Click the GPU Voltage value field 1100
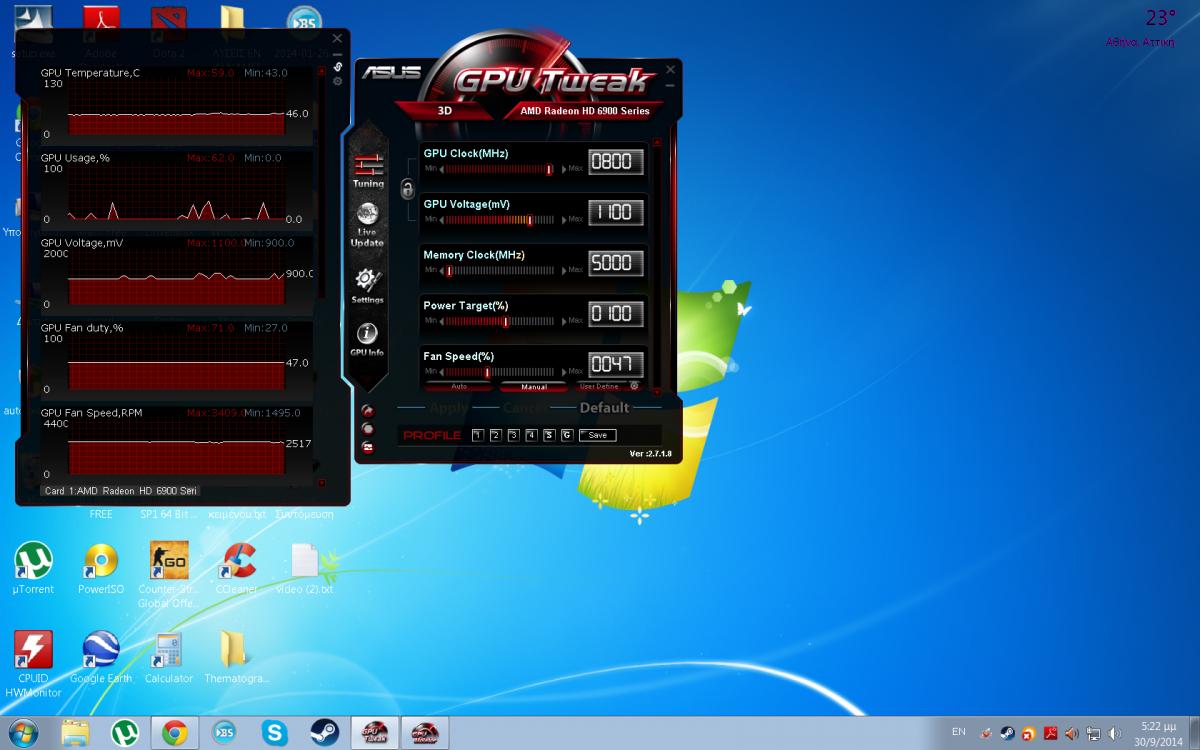 (x=615, y=212)
